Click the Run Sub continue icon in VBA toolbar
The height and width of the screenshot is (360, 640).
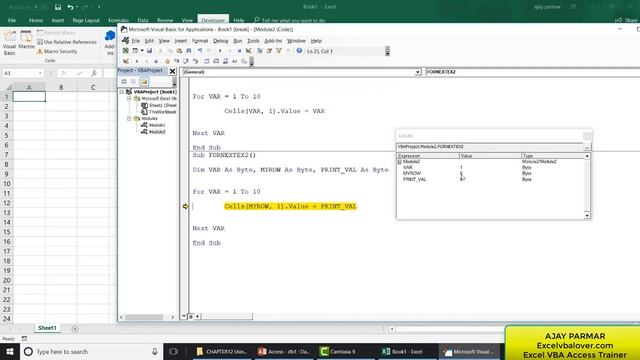click(220, 51)
